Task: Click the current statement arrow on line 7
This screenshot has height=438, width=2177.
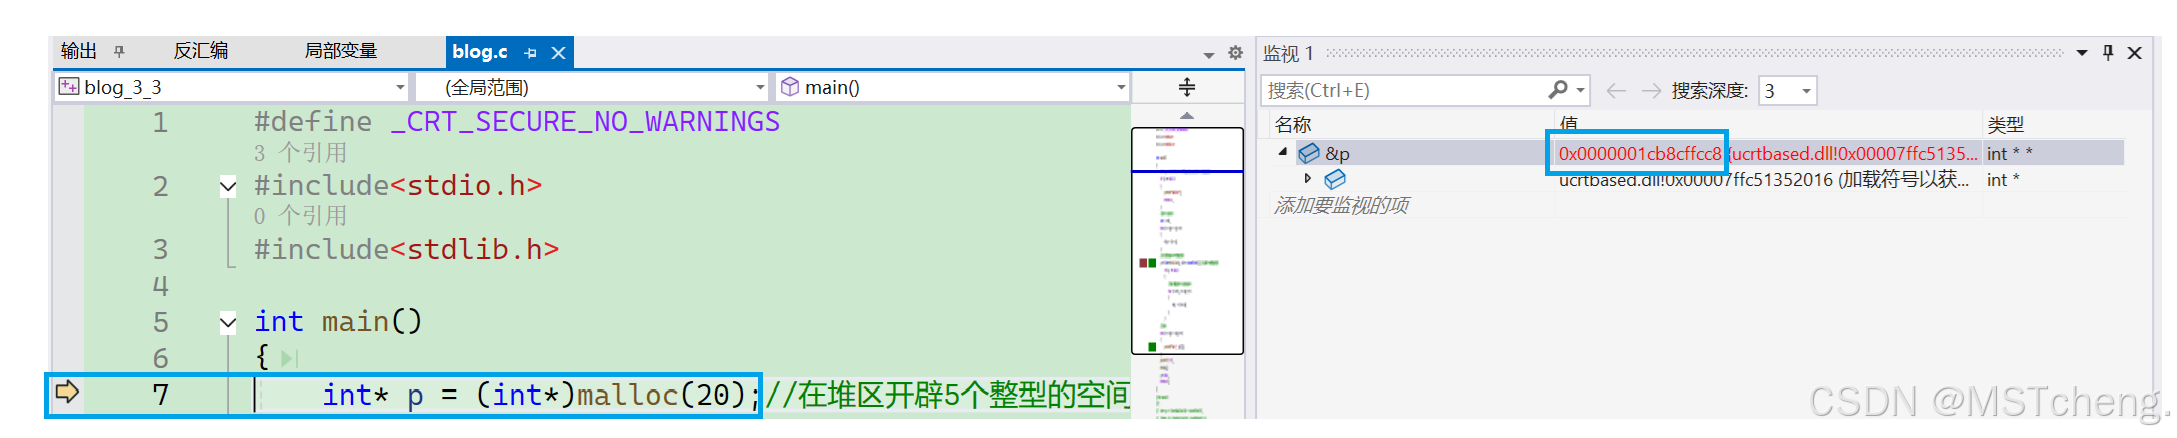Action: [x=67, y=392]
